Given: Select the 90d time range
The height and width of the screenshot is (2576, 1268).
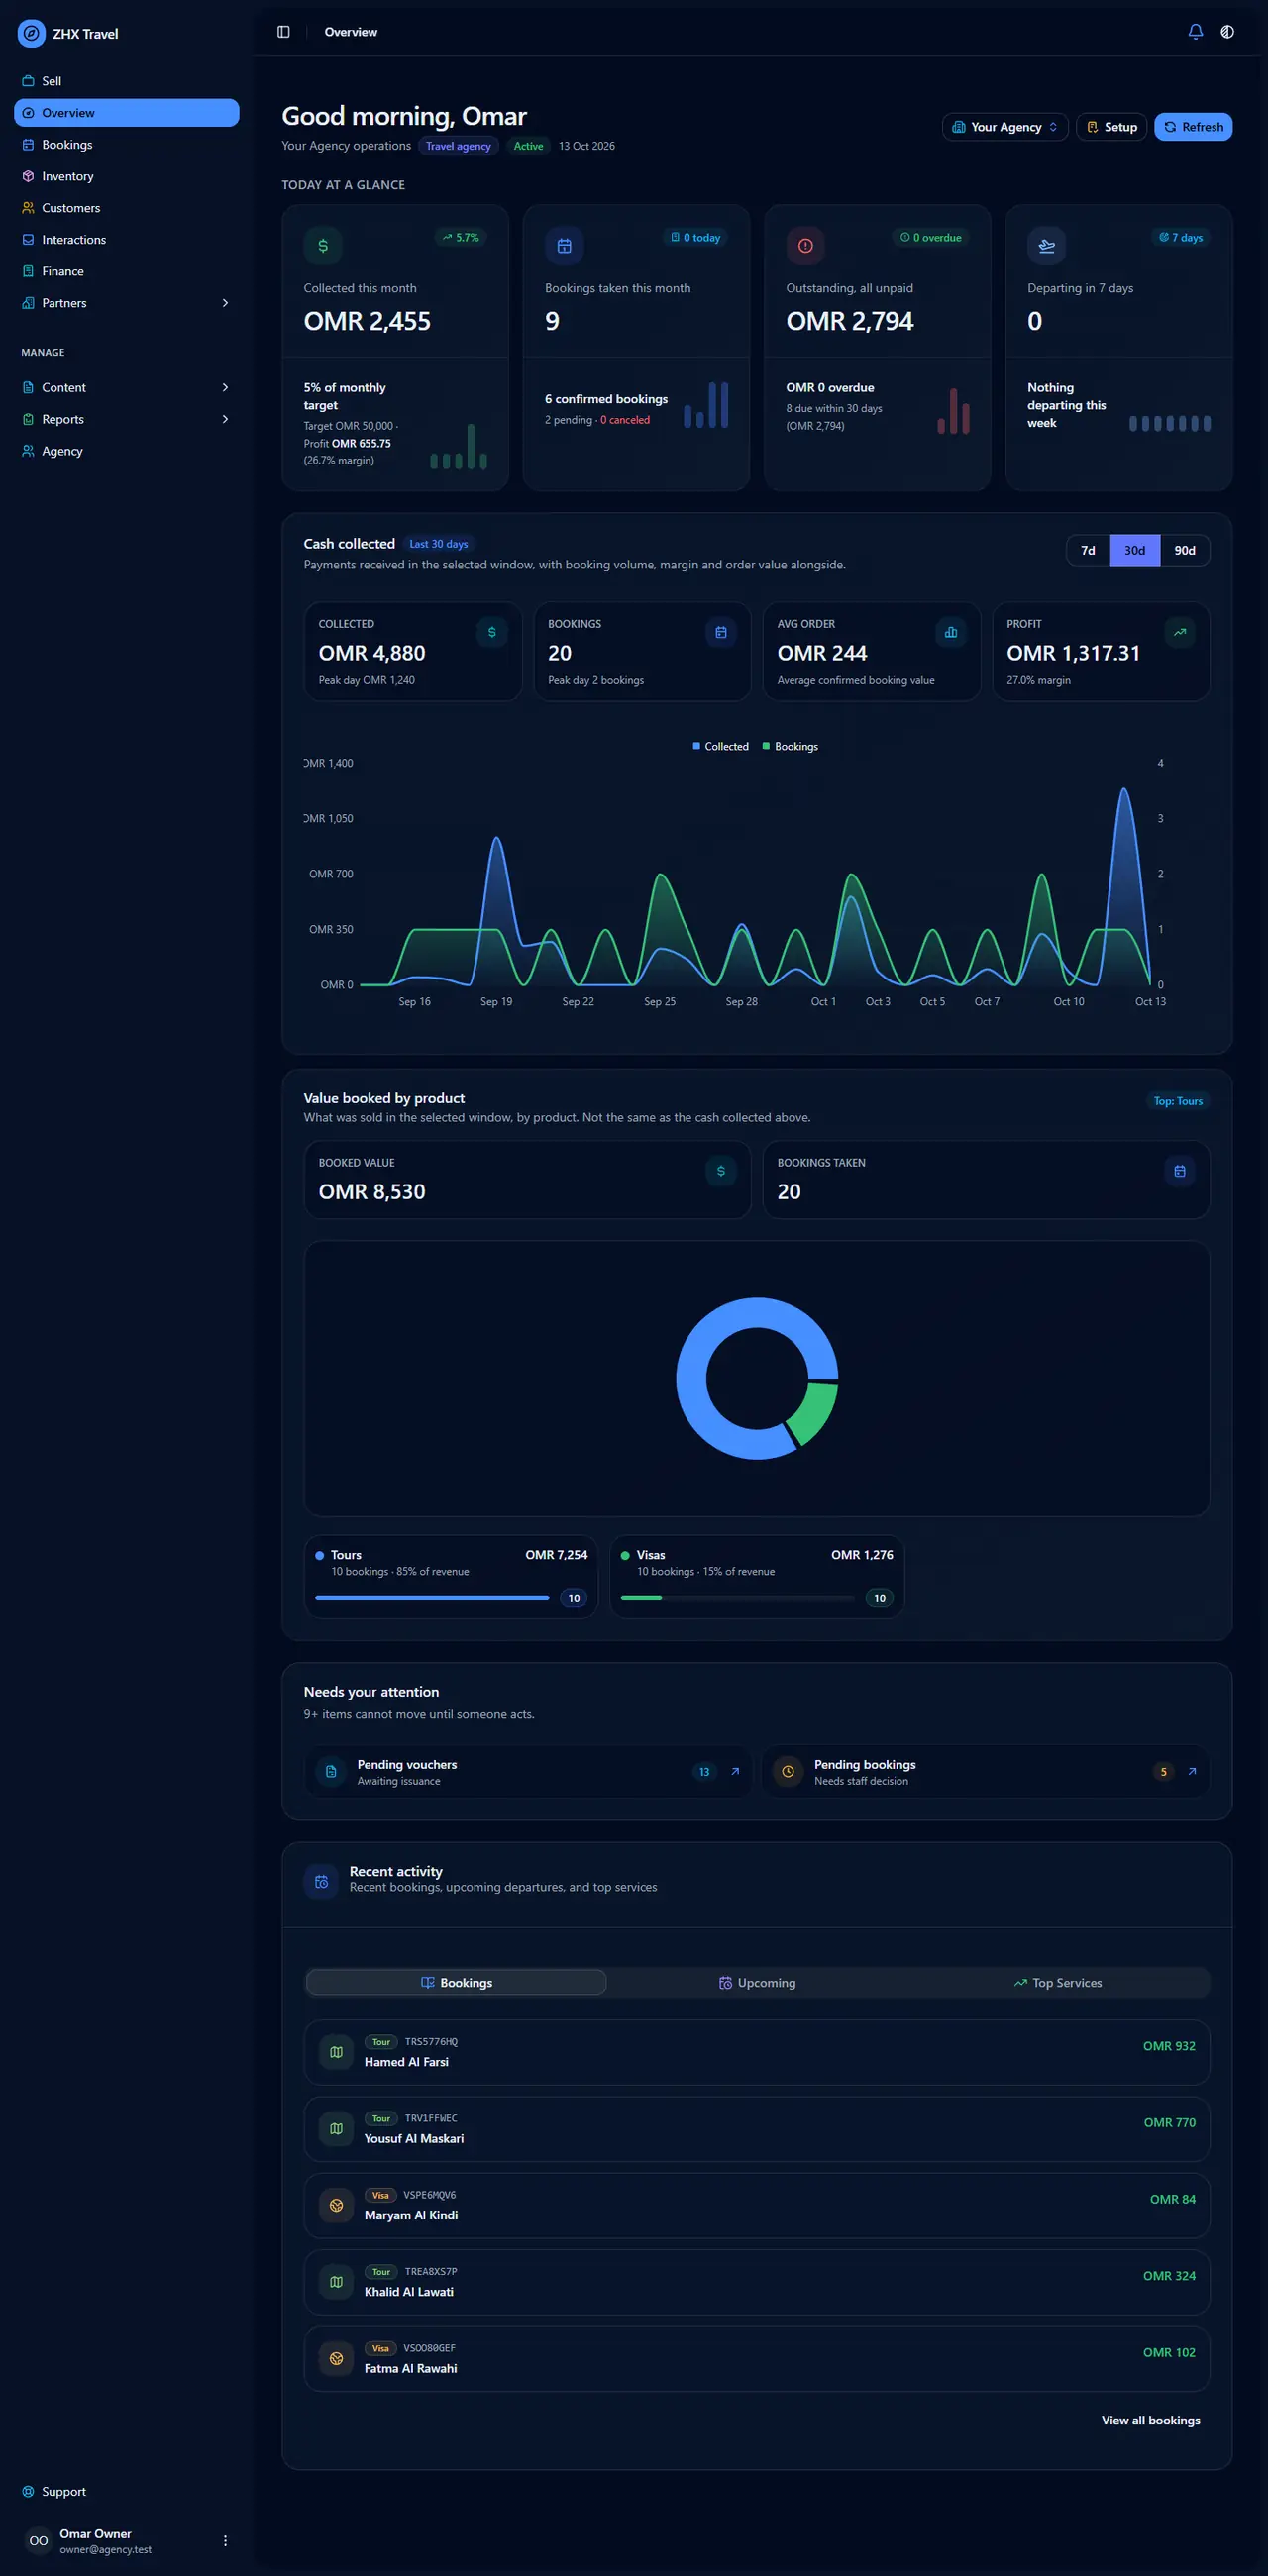Looking at the screenshot, I should point(1185,550).
